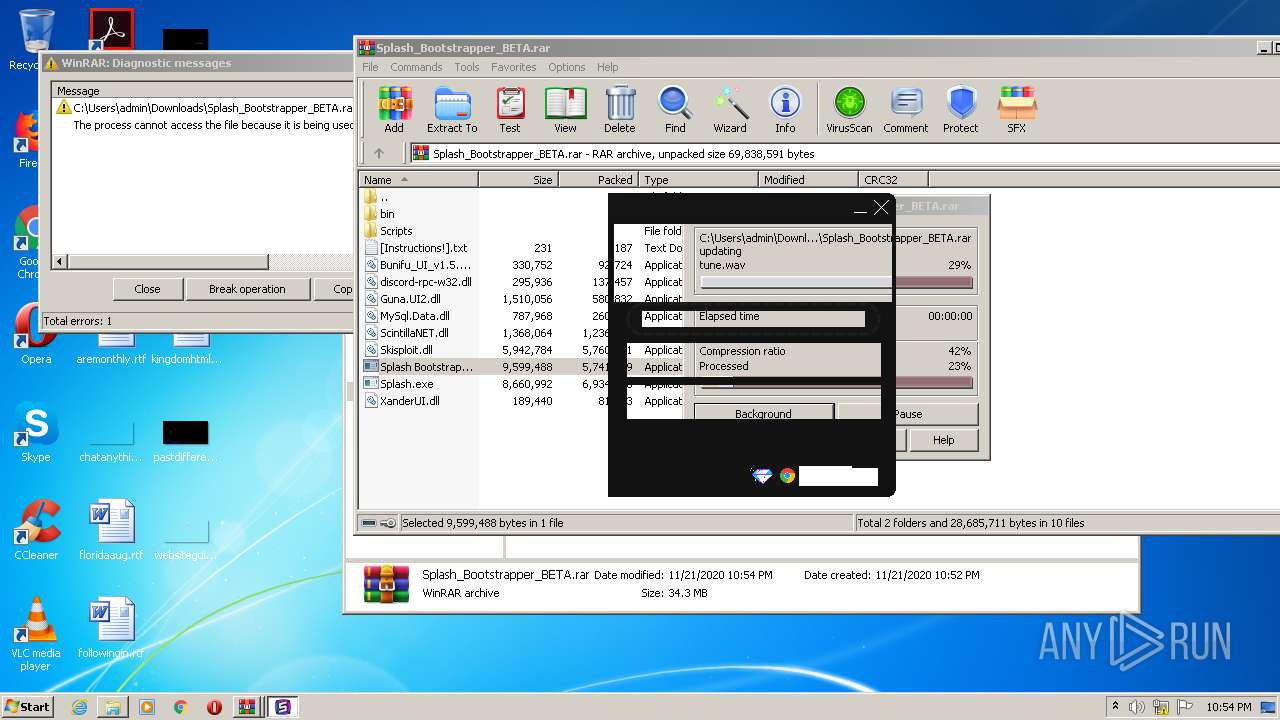Sort the list by the Name column header
This screenshot has width=1280, height=720.
pyautogui.click(x=418, y=180)
